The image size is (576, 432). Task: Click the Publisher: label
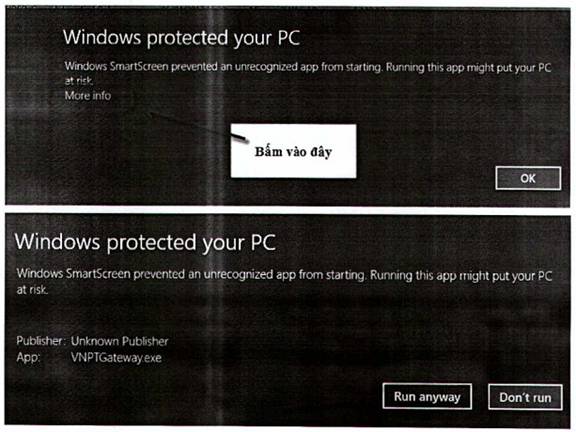click(41, 341)
